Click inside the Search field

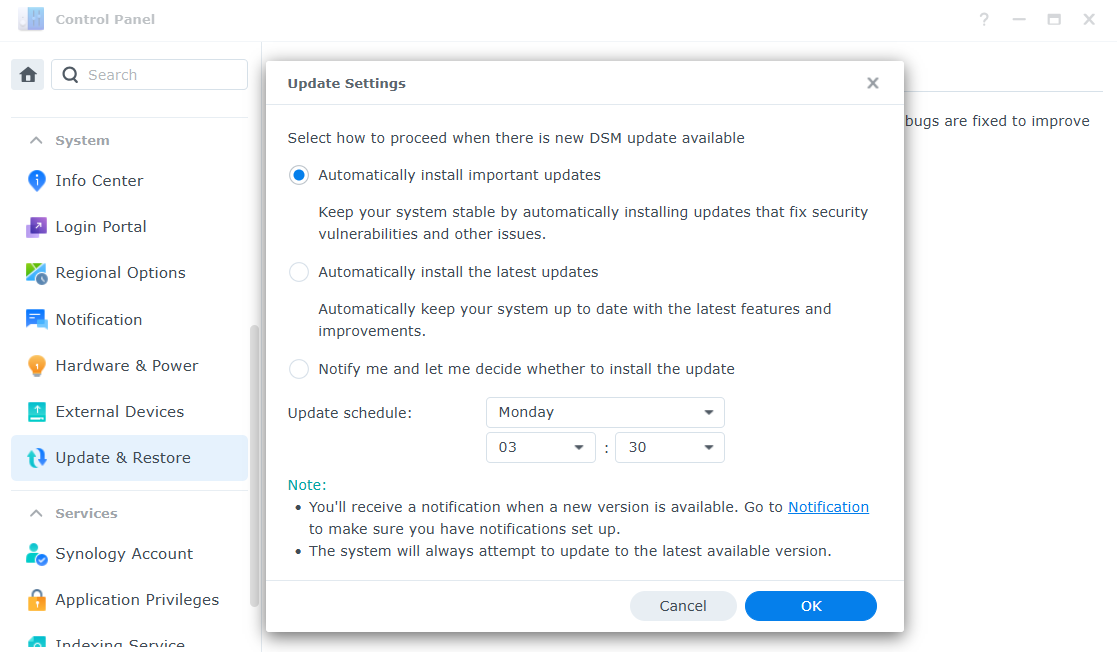[150, 74]
